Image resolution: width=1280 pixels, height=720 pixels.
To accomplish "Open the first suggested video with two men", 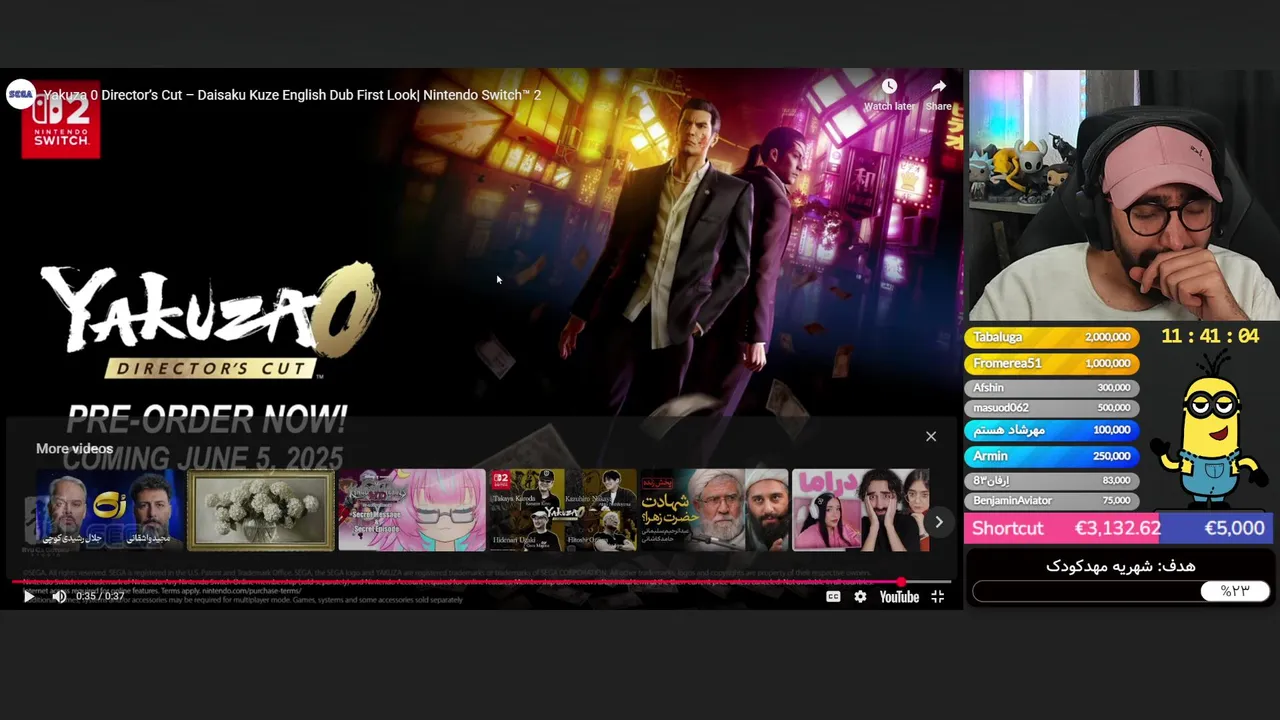I will [x=110, y=510].
